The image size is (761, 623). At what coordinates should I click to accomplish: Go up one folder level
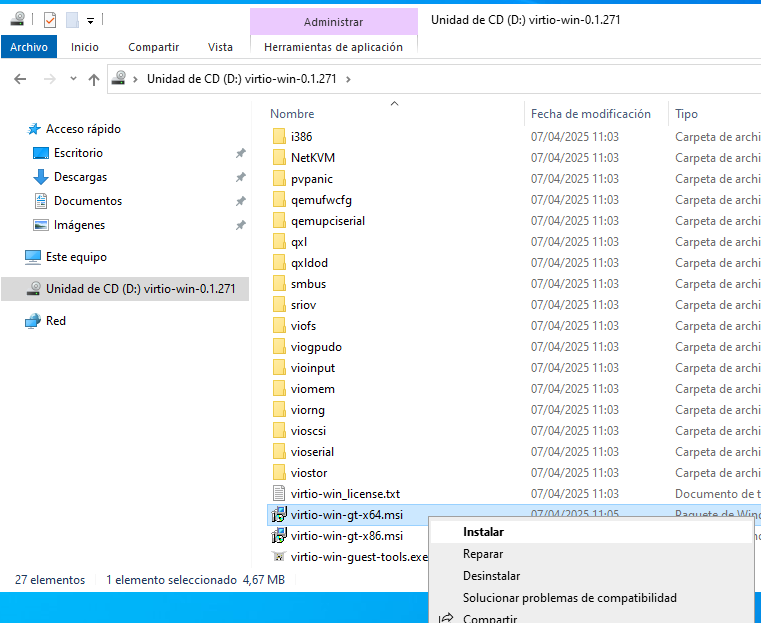[94, 79]
